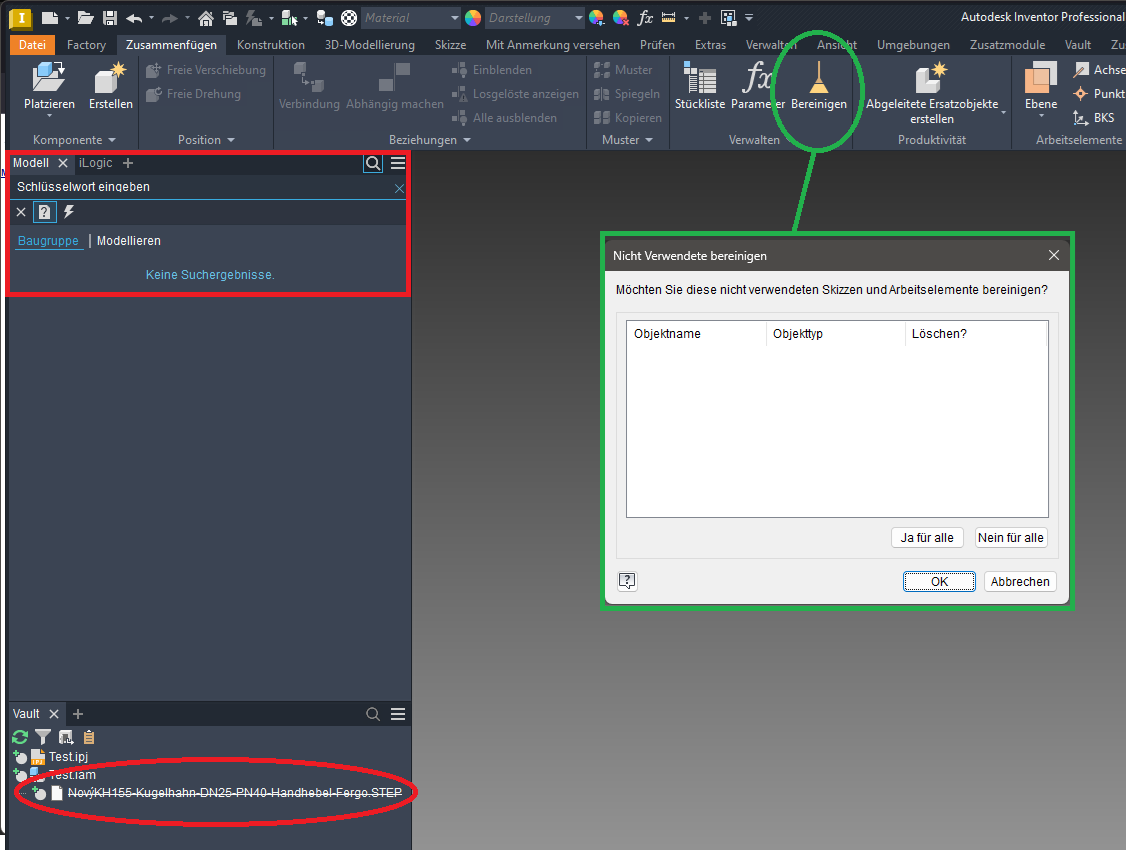Select the KH155 Kugelhahn STEP file
The height and width of the screenshot is (850, 1126).
(x=235, y=793)
